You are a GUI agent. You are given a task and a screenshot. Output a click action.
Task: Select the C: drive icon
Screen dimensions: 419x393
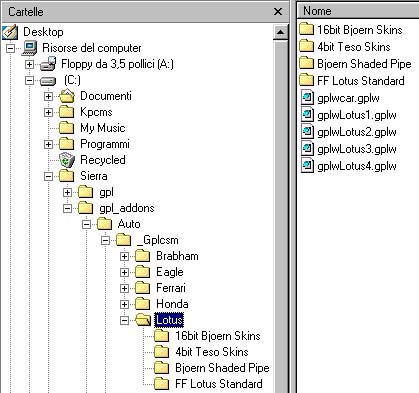pos(48,81)
